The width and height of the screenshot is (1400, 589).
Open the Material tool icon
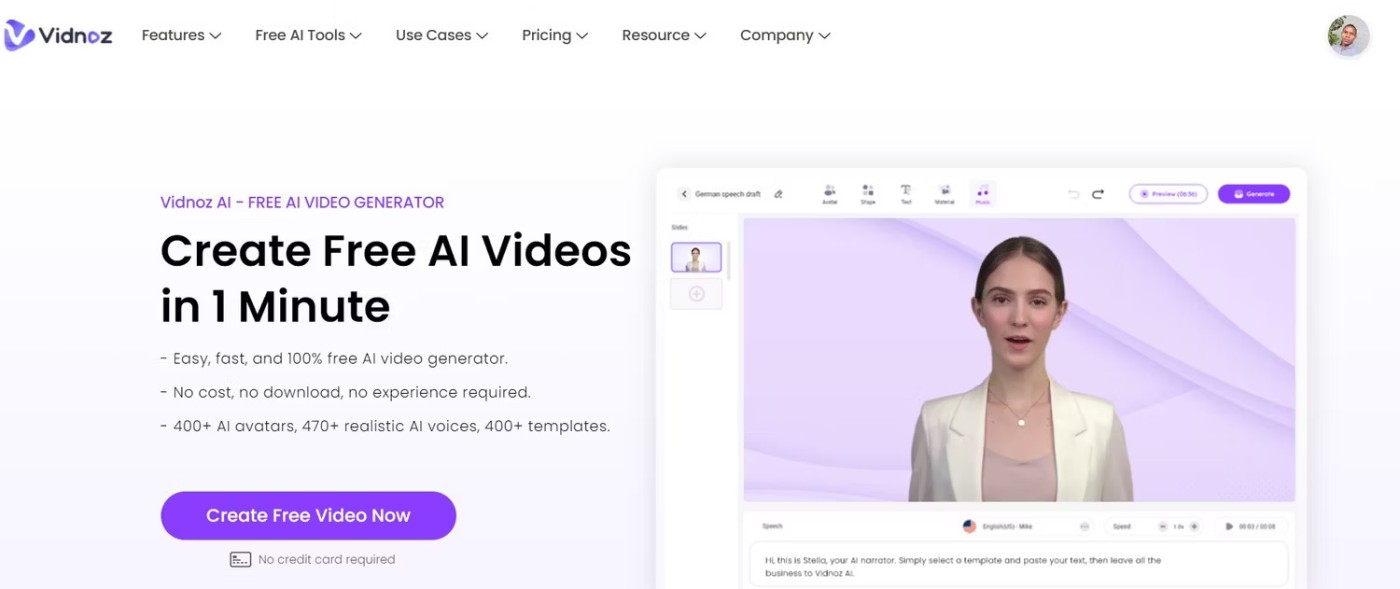pyautogui.click(x=944, y=193)
